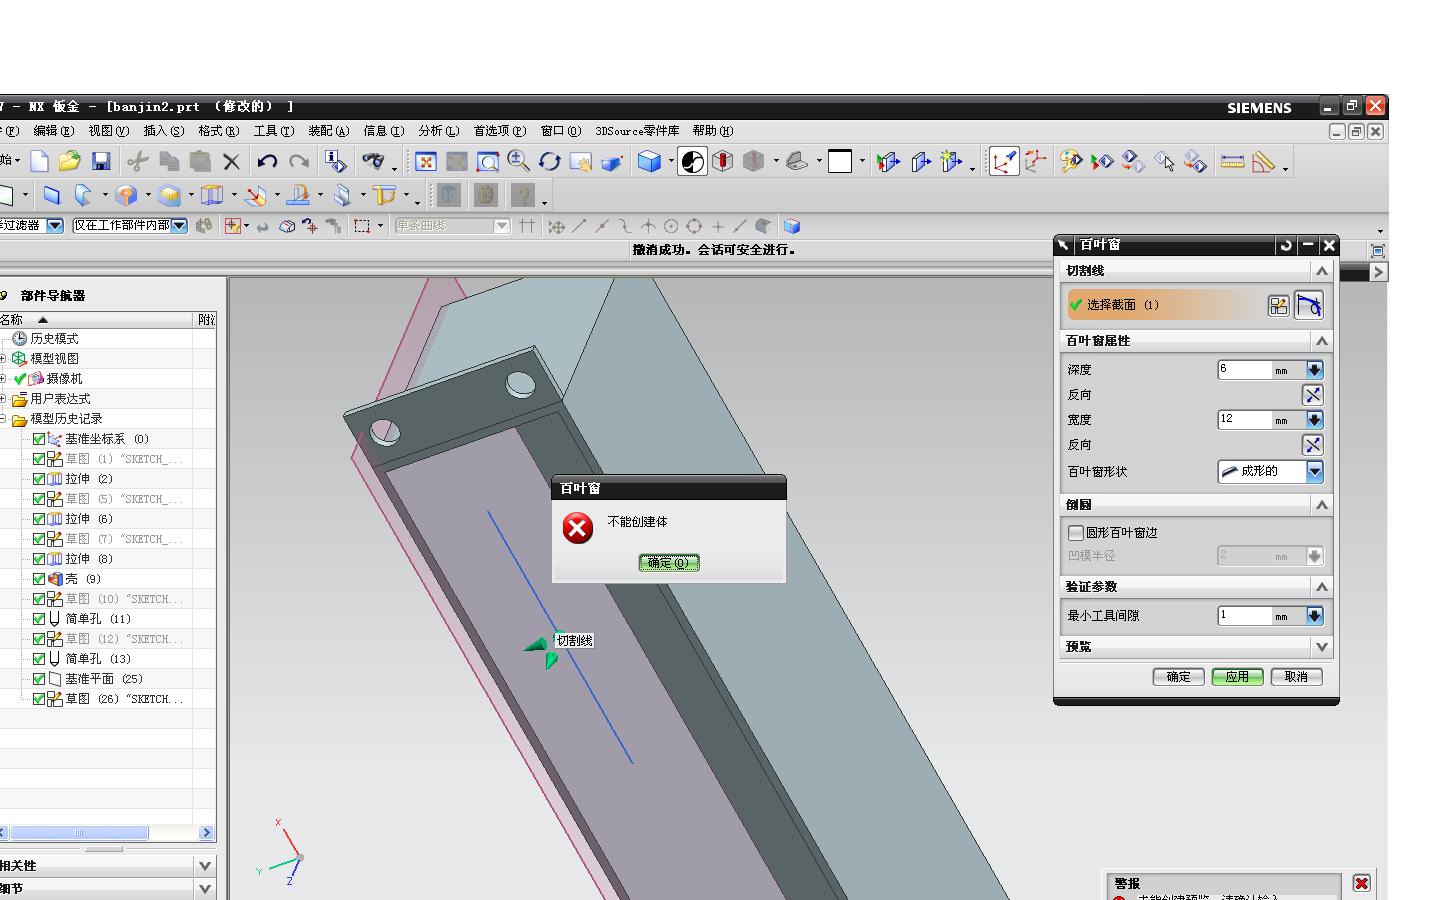Select the Zoom in/out magnifier tool
Viewport: 1440px width, 900px height.
pyautogui.click(x=518, y=161)
